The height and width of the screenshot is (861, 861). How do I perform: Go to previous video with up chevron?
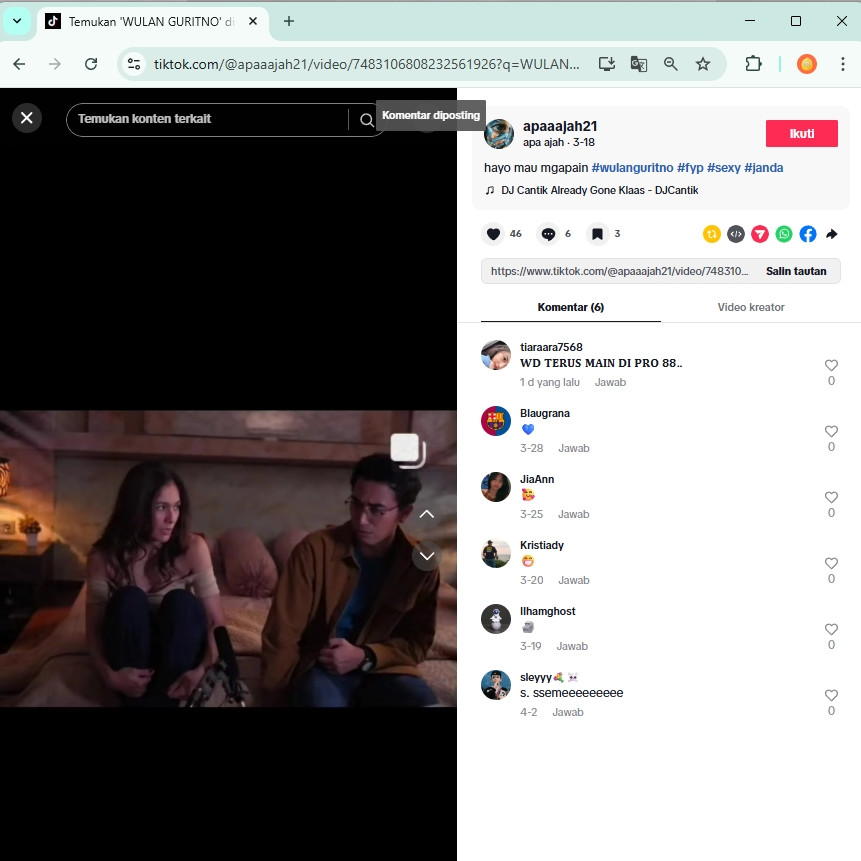427,515
